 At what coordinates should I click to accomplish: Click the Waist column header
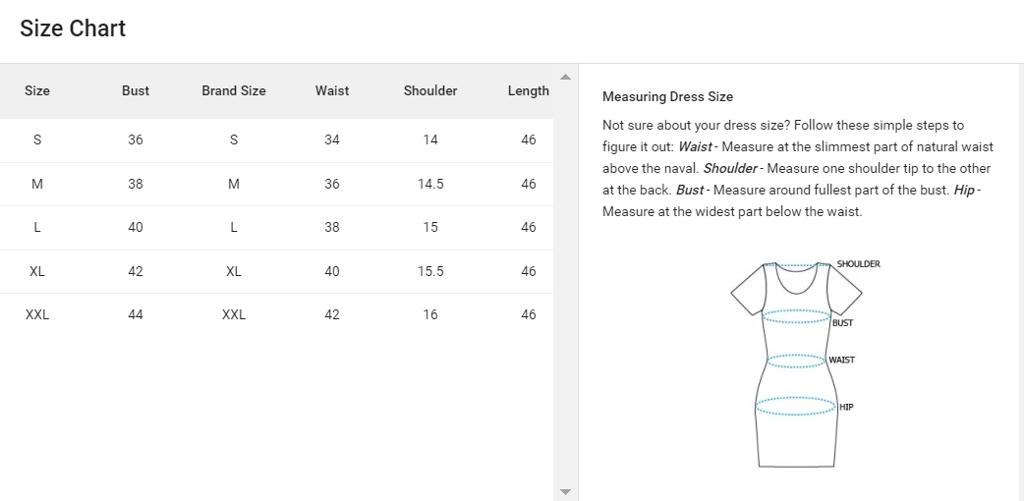332,91
